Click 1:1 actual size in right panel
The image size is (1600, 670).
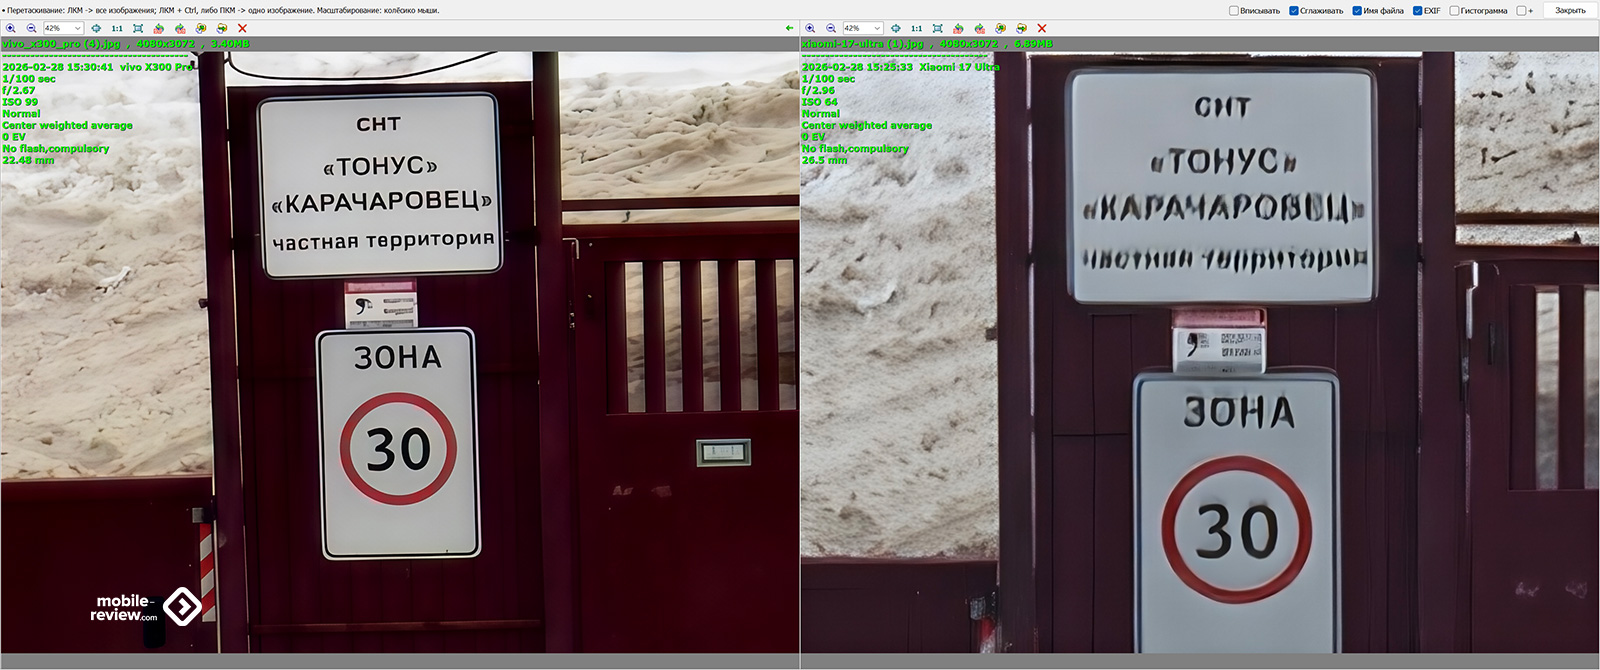click(916, 28)
